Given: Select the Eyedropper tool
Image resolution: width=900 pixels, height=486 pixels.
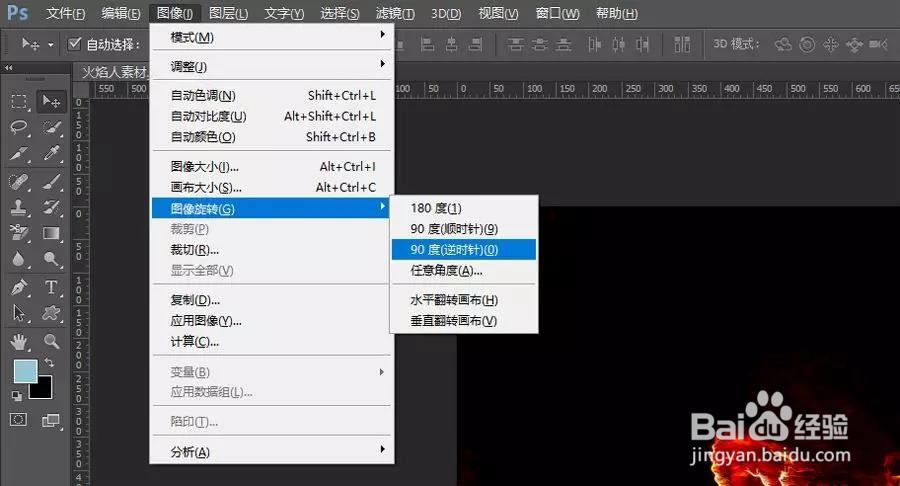Looking at the screenshot, I should click(x=51, y=153).
